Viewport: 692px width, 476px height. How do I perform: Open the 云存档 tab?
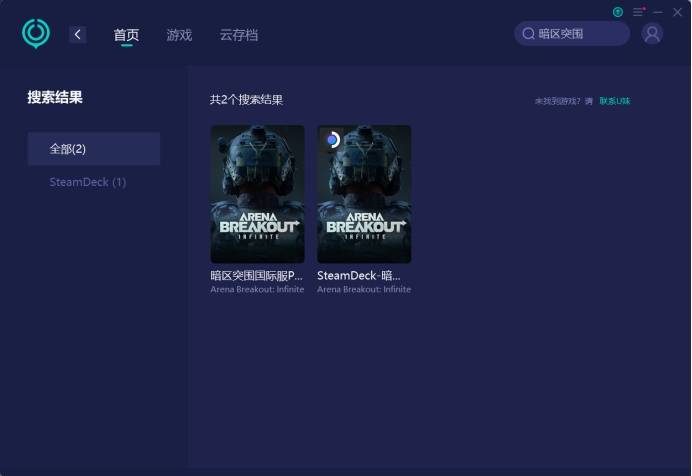click(x=239, y=35)
